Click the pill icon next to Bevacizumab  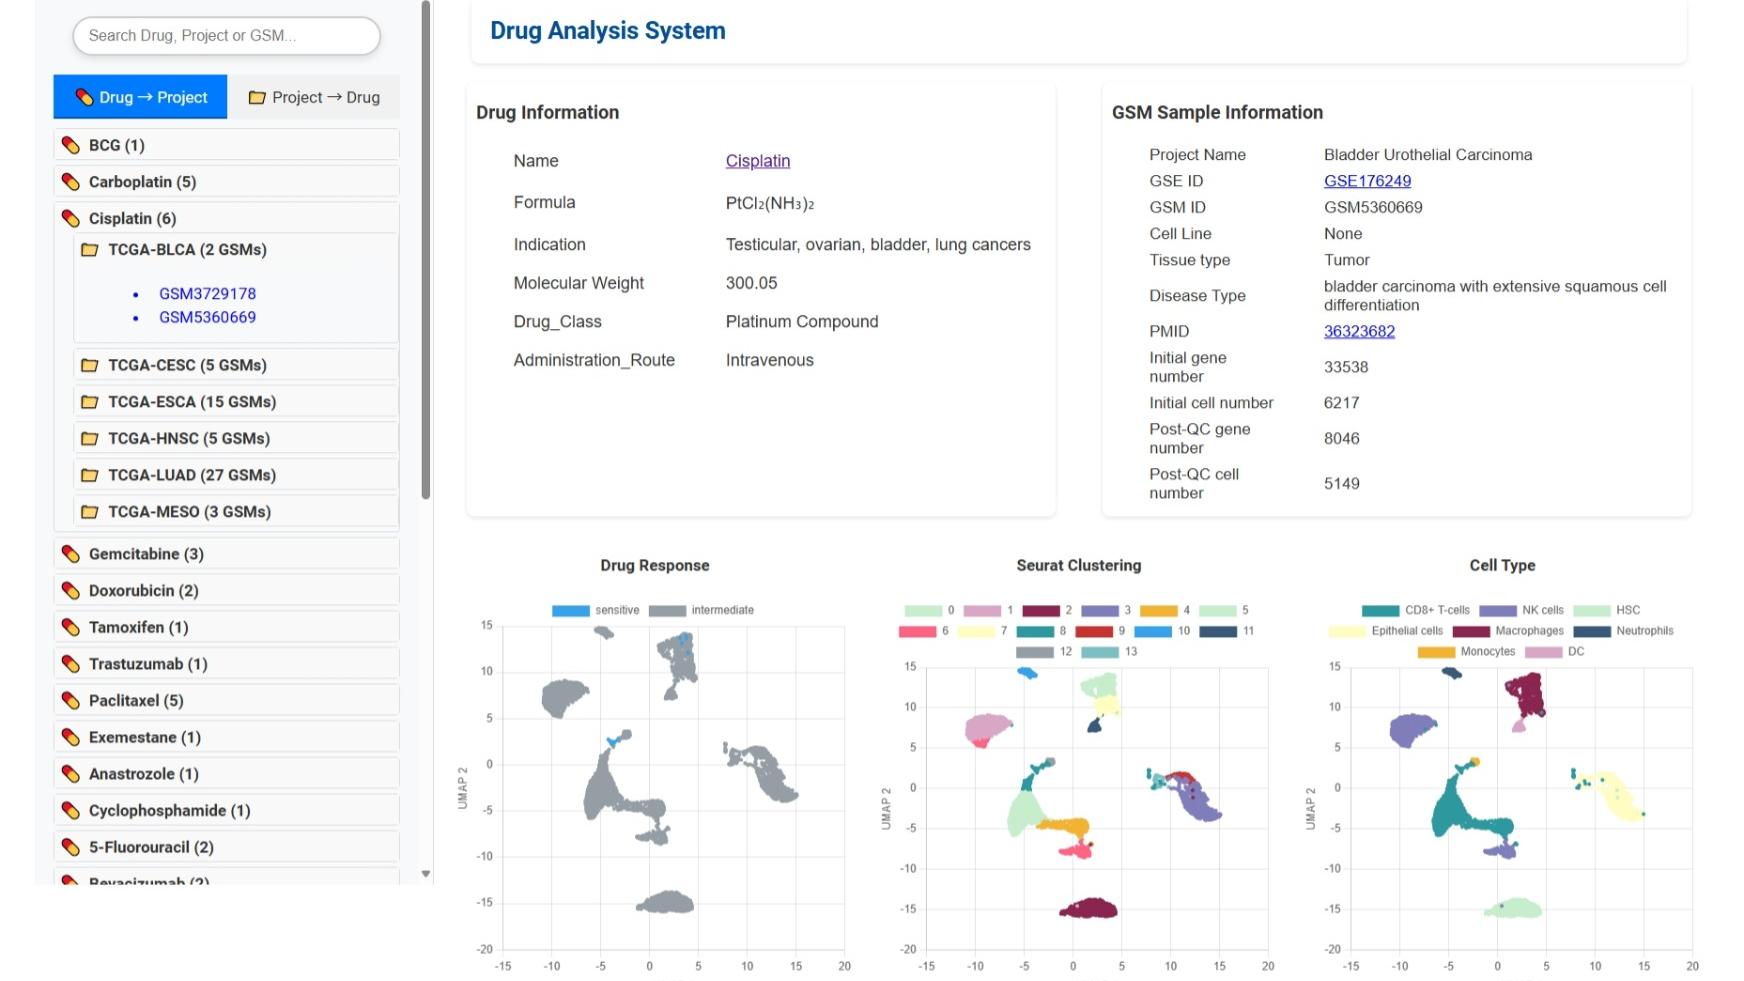click(70, 881)
